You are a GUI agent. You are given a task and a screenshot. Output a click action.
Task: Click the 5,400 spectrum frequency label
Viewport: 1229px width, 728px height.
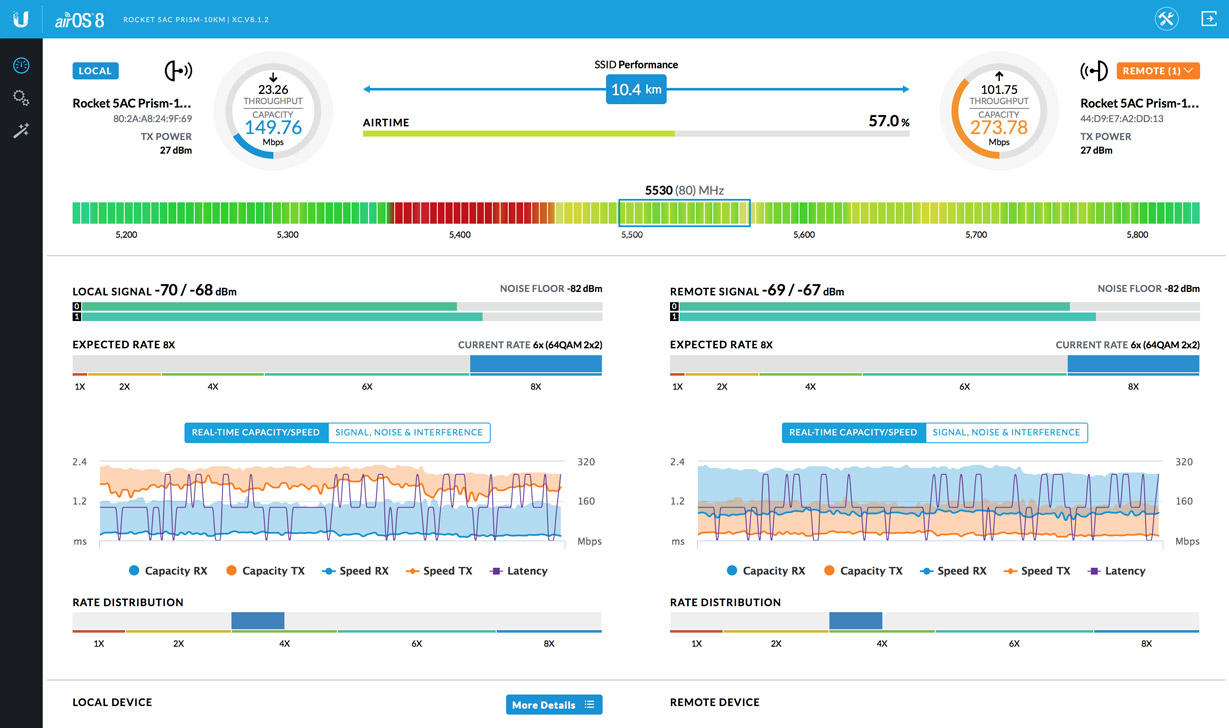460,235
